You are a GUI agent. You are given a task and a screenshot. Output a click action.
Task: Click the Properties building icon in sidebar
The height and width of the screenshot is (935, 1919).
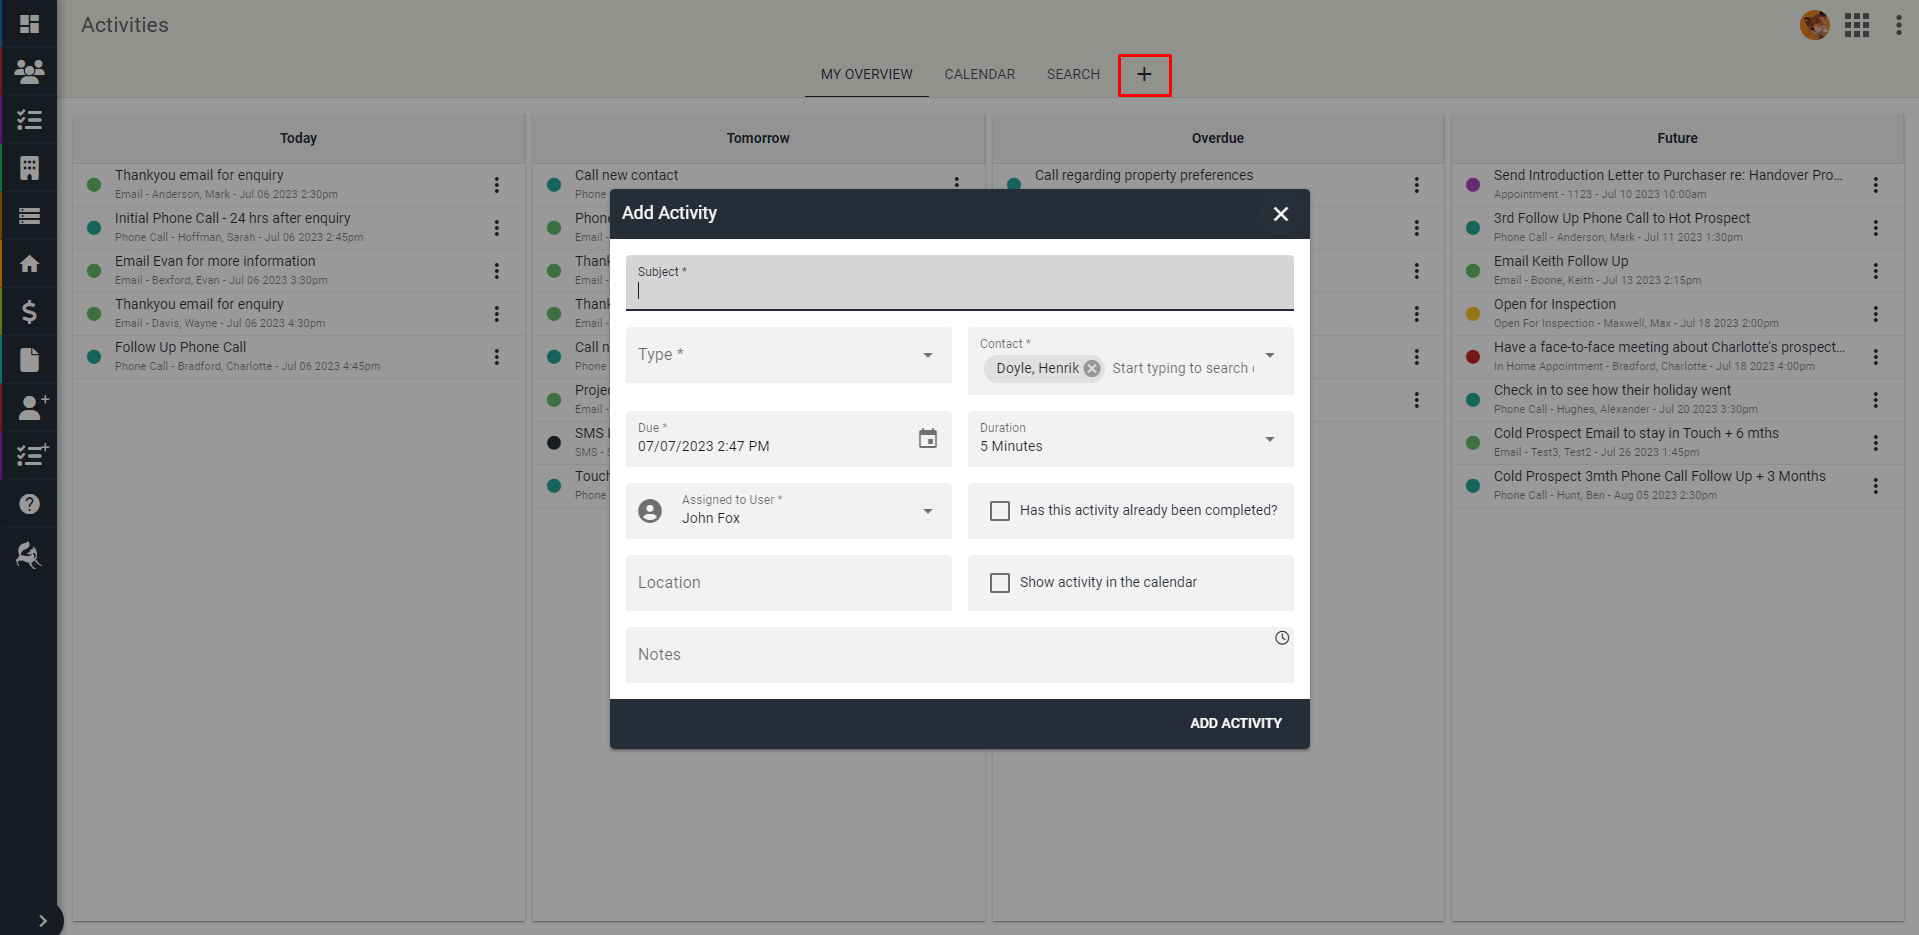coord(28,167)
